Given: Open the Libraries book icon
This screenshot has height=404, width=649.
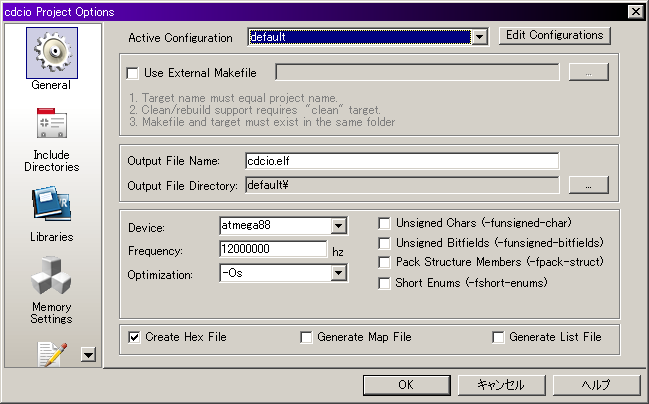Looking at the screenshot, I should (52, 203).
